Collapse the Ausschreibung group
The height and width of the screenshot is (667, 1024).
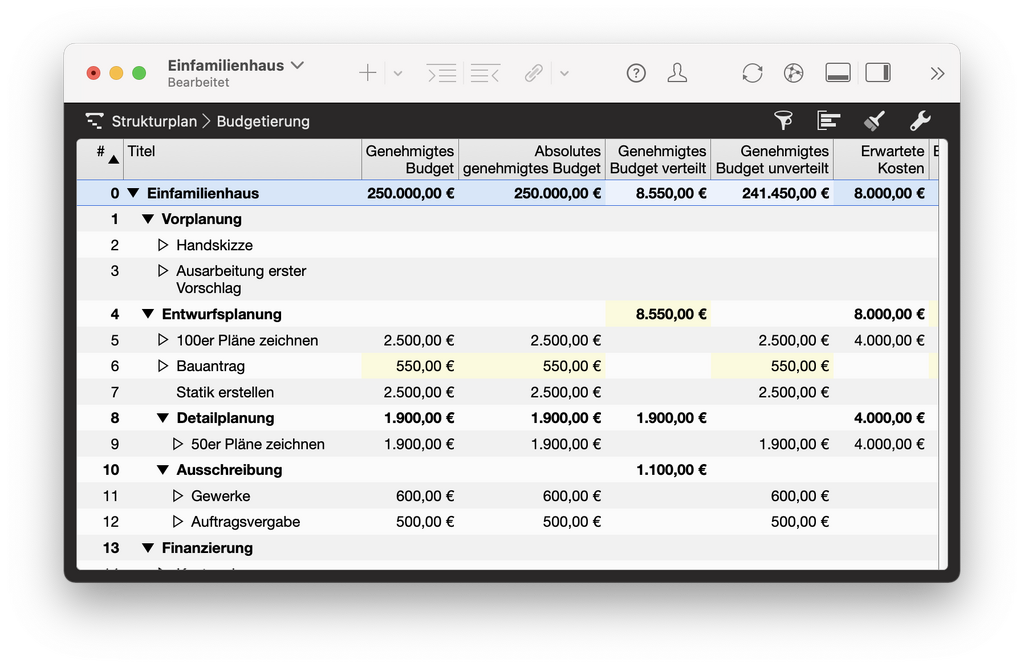(x=163, y=470)
